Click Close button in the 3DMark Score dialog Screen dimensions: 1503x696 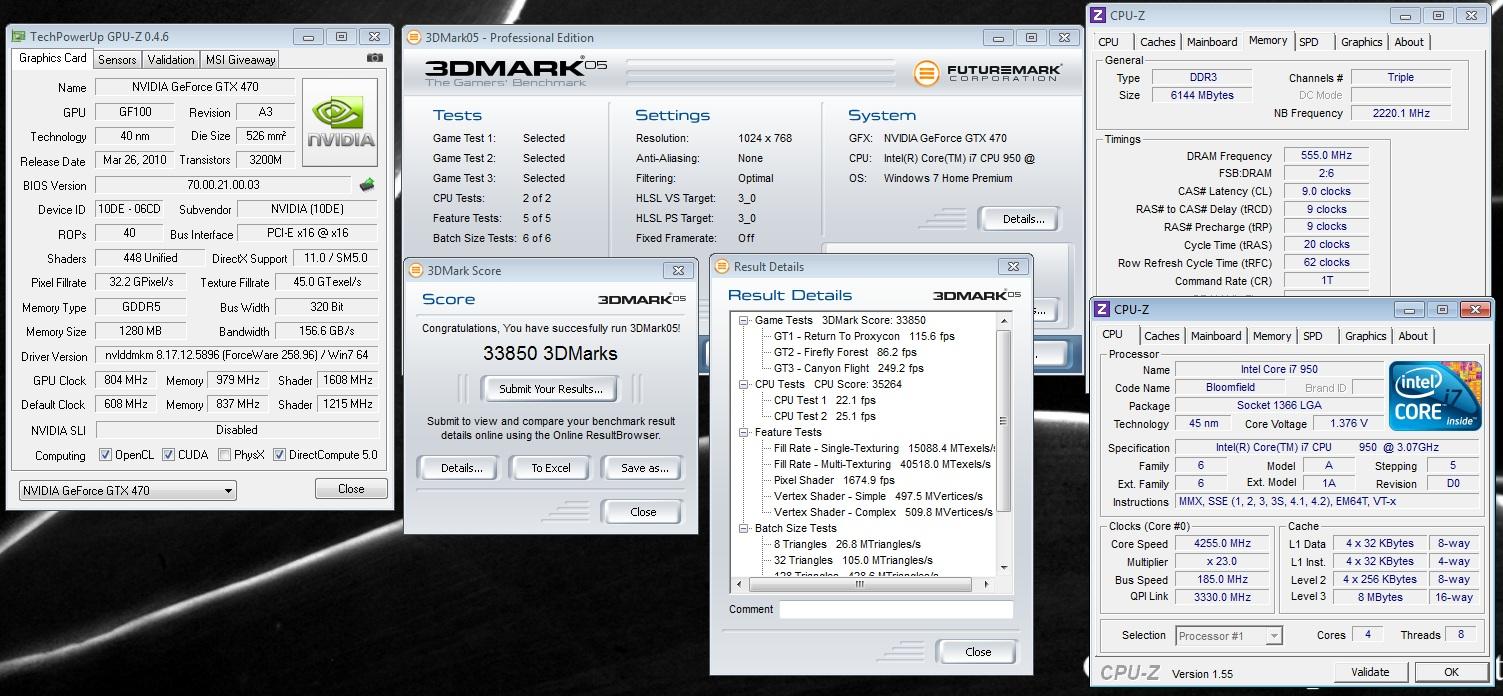[x=643, y=512]
